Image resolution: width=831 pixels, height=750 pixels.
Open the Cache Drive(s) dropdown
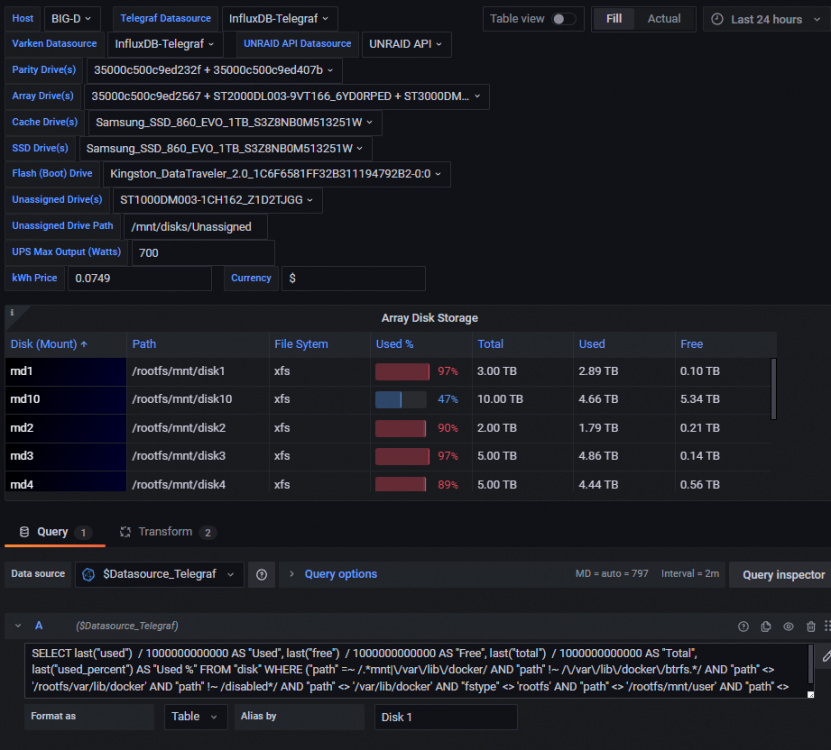point(234,122)
